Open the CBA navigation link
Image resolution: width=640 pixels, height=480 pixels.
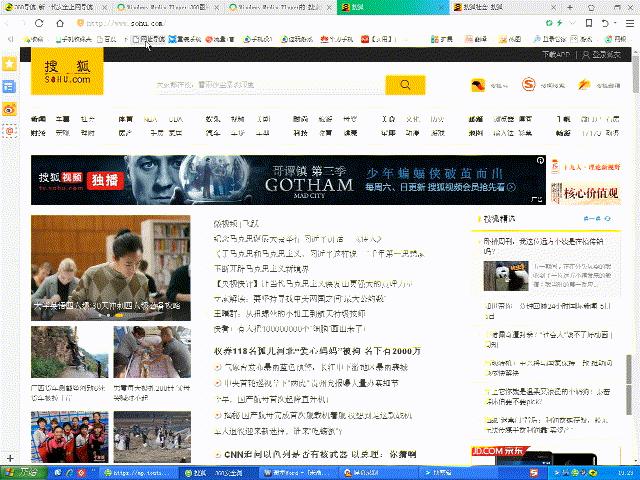(176, 119)
